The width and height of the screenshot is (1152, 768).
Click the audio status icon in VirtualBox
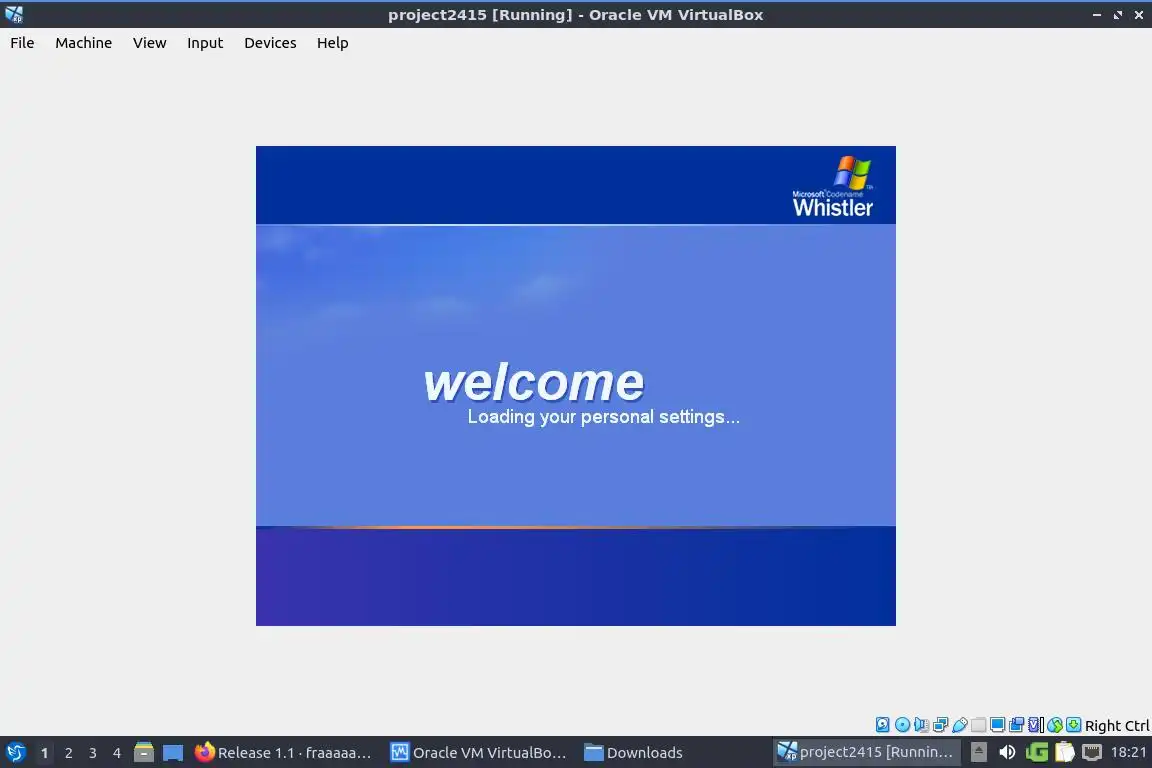921,725
